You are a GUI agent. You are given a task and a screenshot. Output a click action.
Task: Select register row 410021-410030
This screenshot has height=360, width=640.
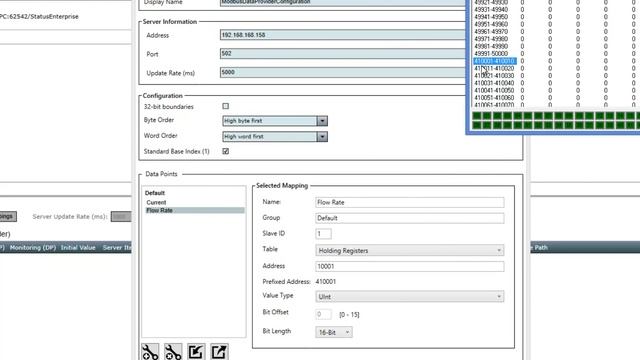tap(494, 76)
